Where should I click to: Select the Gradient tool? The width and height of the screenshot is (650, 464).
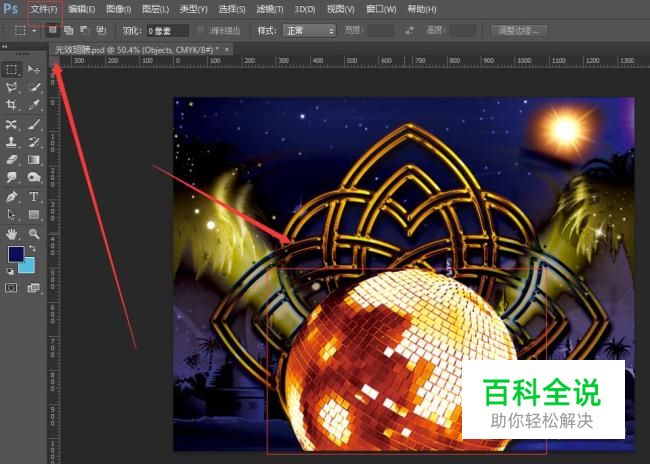pyautogui.click(x=34, y=160)
